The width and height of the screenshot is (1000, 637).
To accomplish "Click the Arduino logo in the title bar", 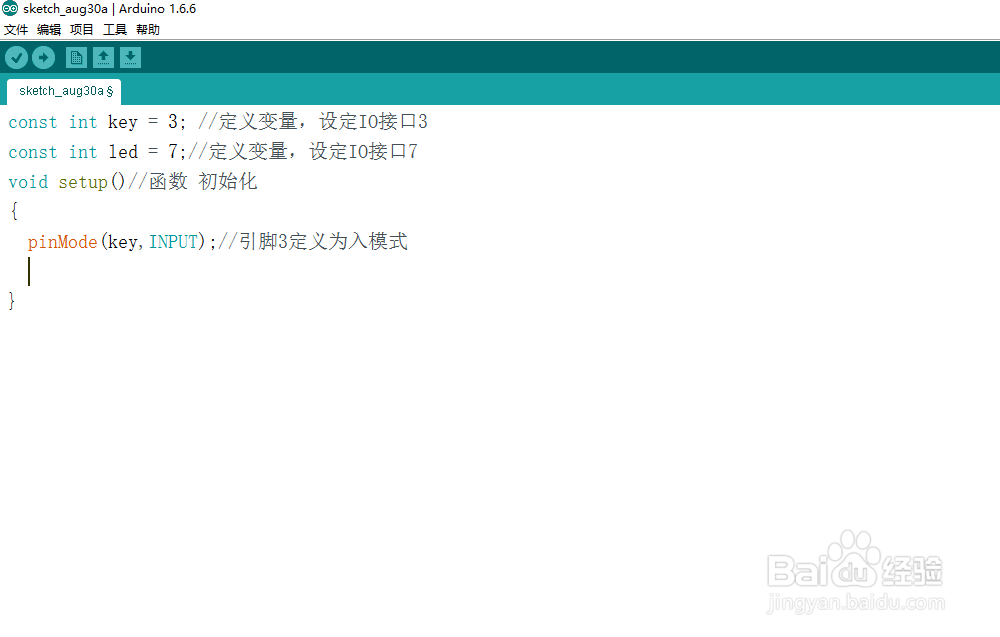I will click(x=9, y=8).
